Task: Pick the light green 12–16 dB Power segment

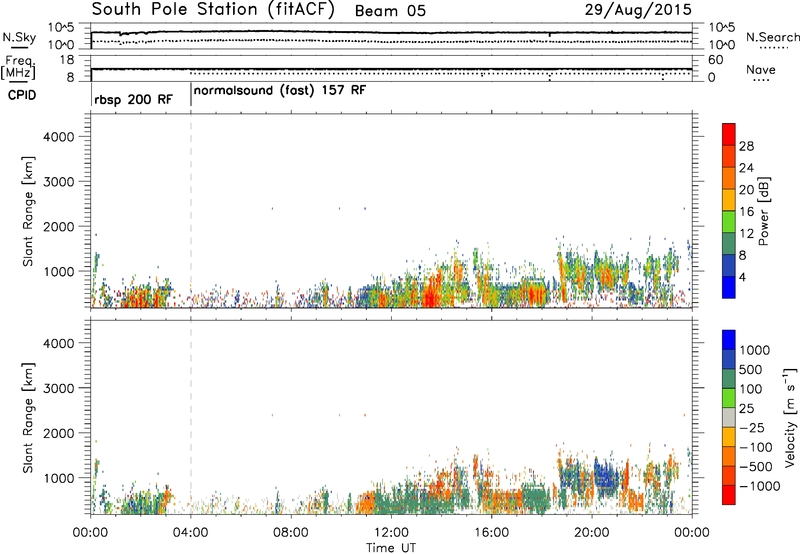Action: point(729,222)
